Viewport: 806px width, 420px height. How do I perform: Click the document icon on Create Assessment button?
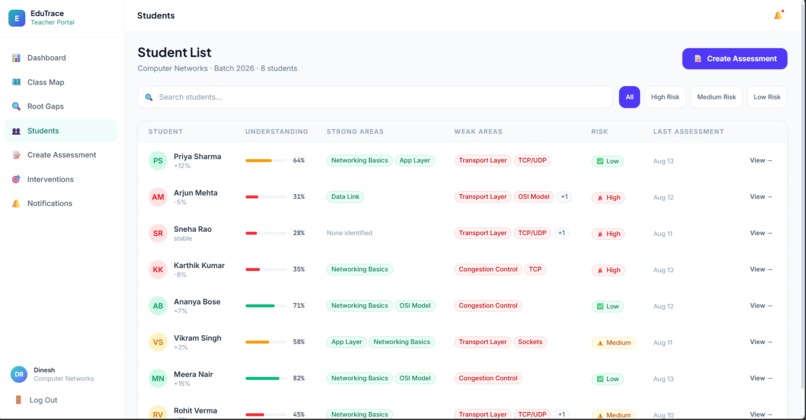(x=698, y=59)
